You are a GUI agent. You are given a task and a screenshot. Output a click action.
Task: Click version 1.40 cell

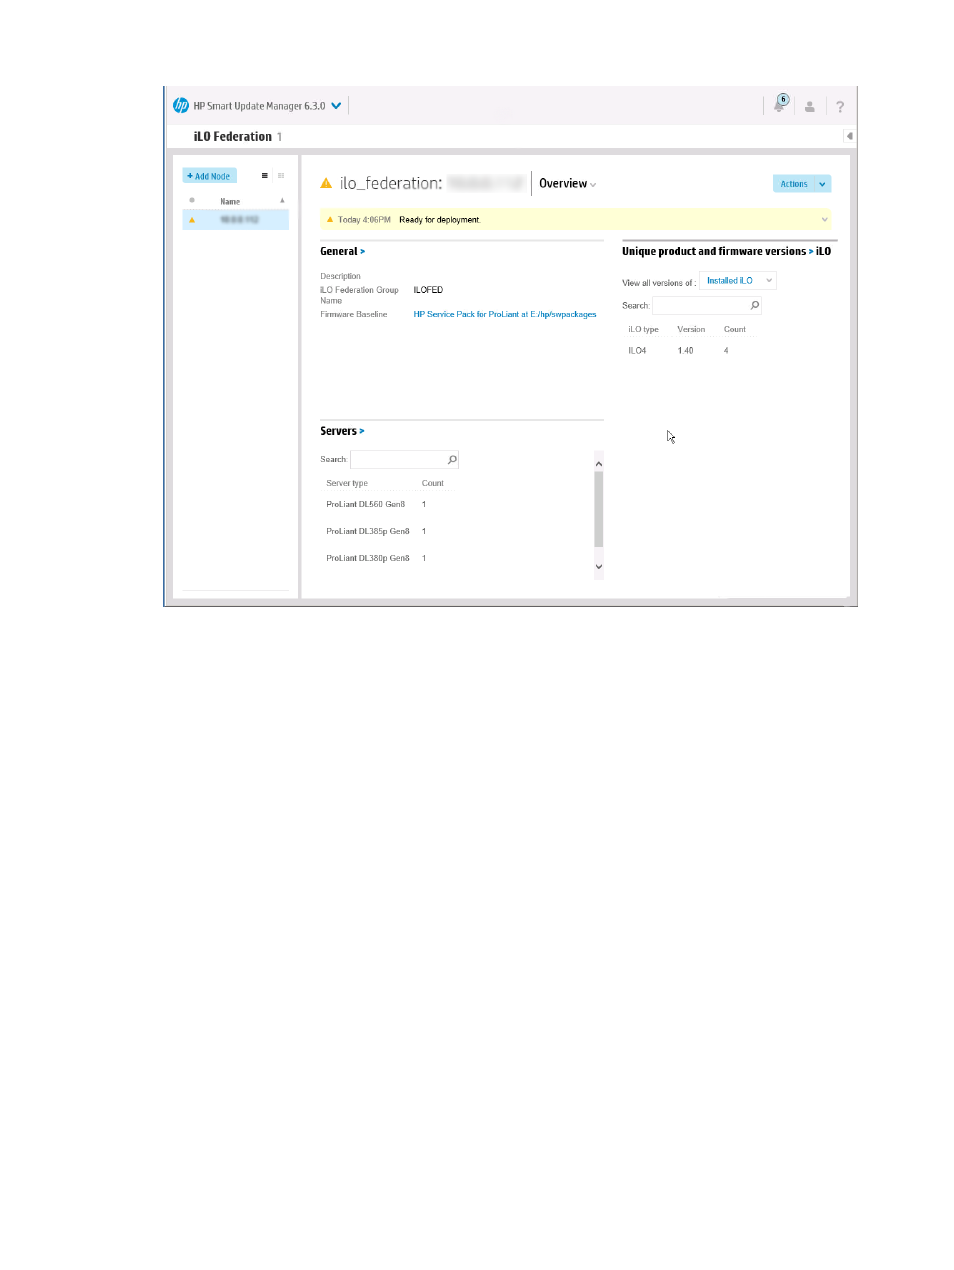pos(685,351)
